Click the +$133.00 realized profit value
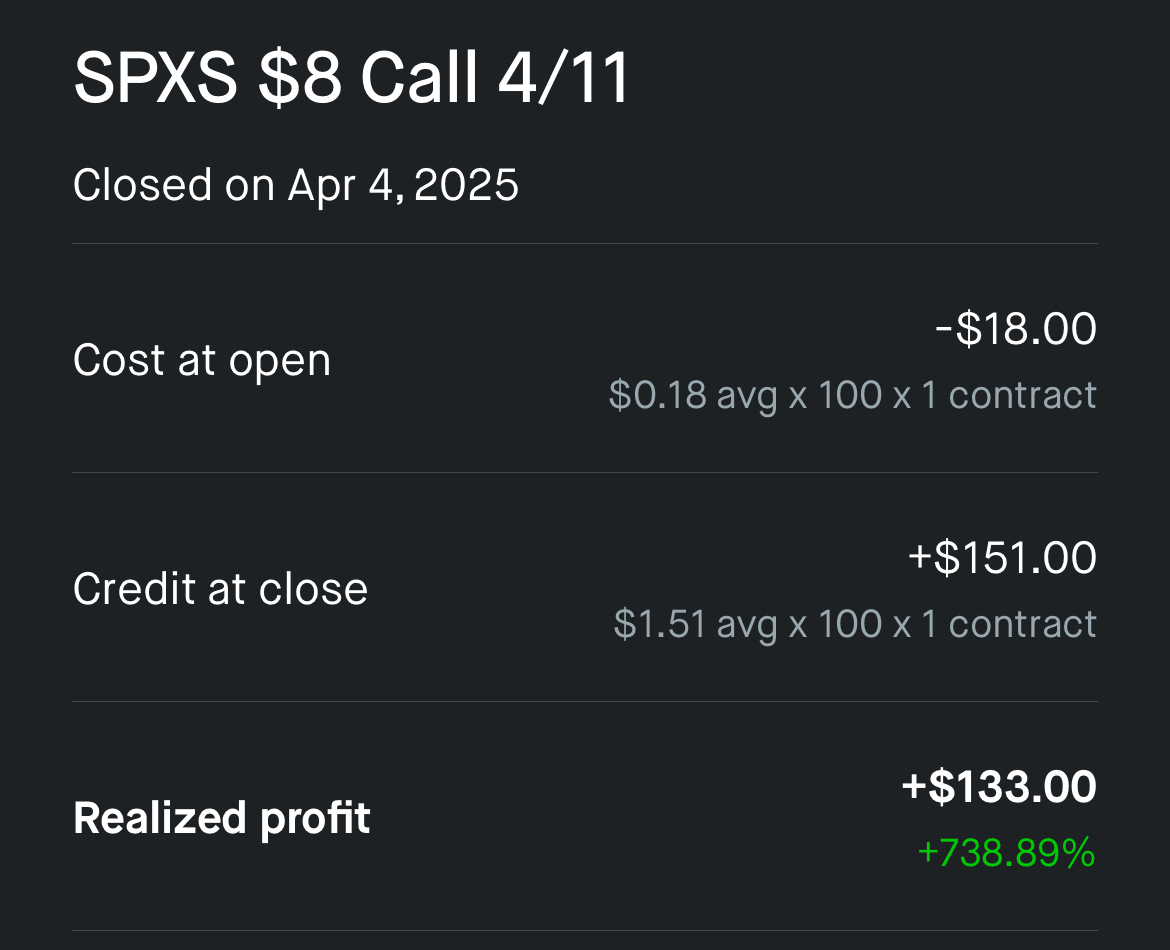This screenshot has height=950, width=1170. 999,787
